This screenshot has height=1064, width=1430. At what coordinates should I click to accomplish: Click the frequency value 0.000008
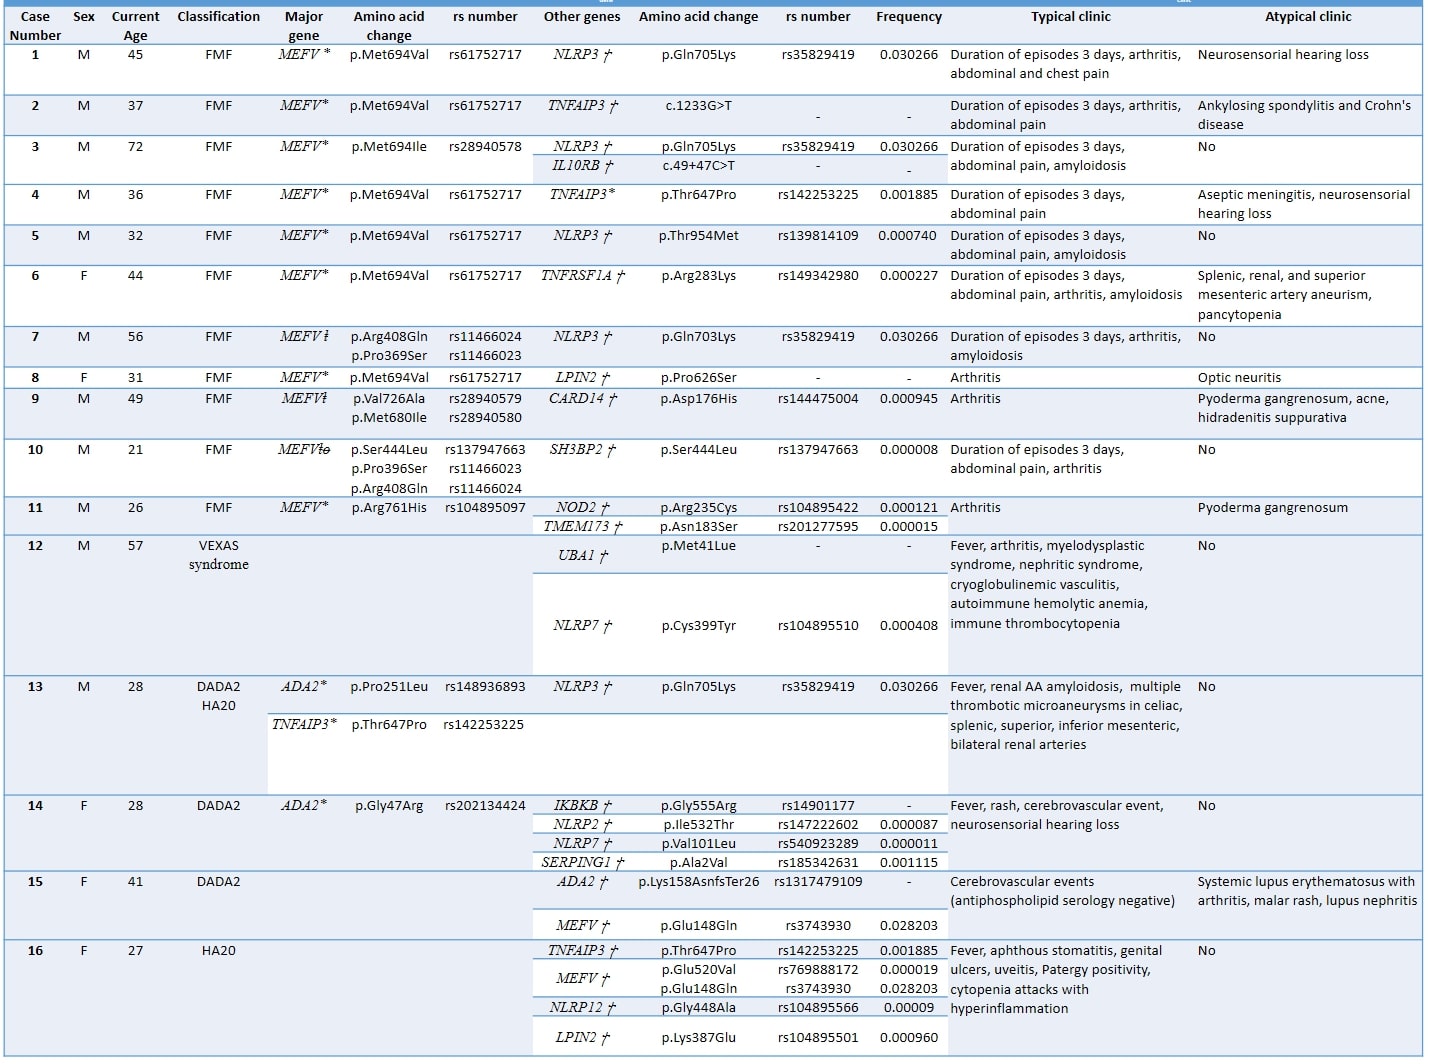[908, 450]
